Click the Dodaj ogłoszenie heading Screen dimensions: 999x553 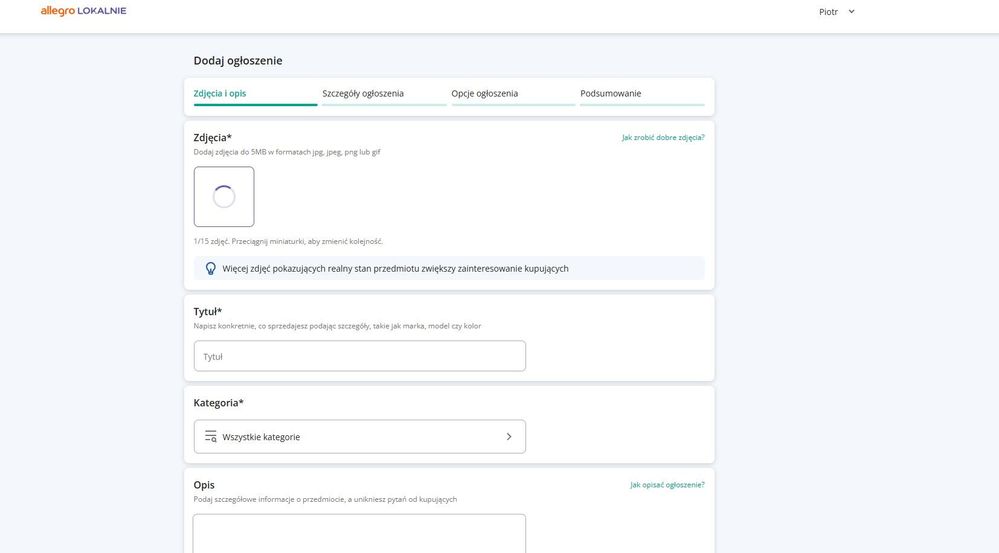coord(238,60)
